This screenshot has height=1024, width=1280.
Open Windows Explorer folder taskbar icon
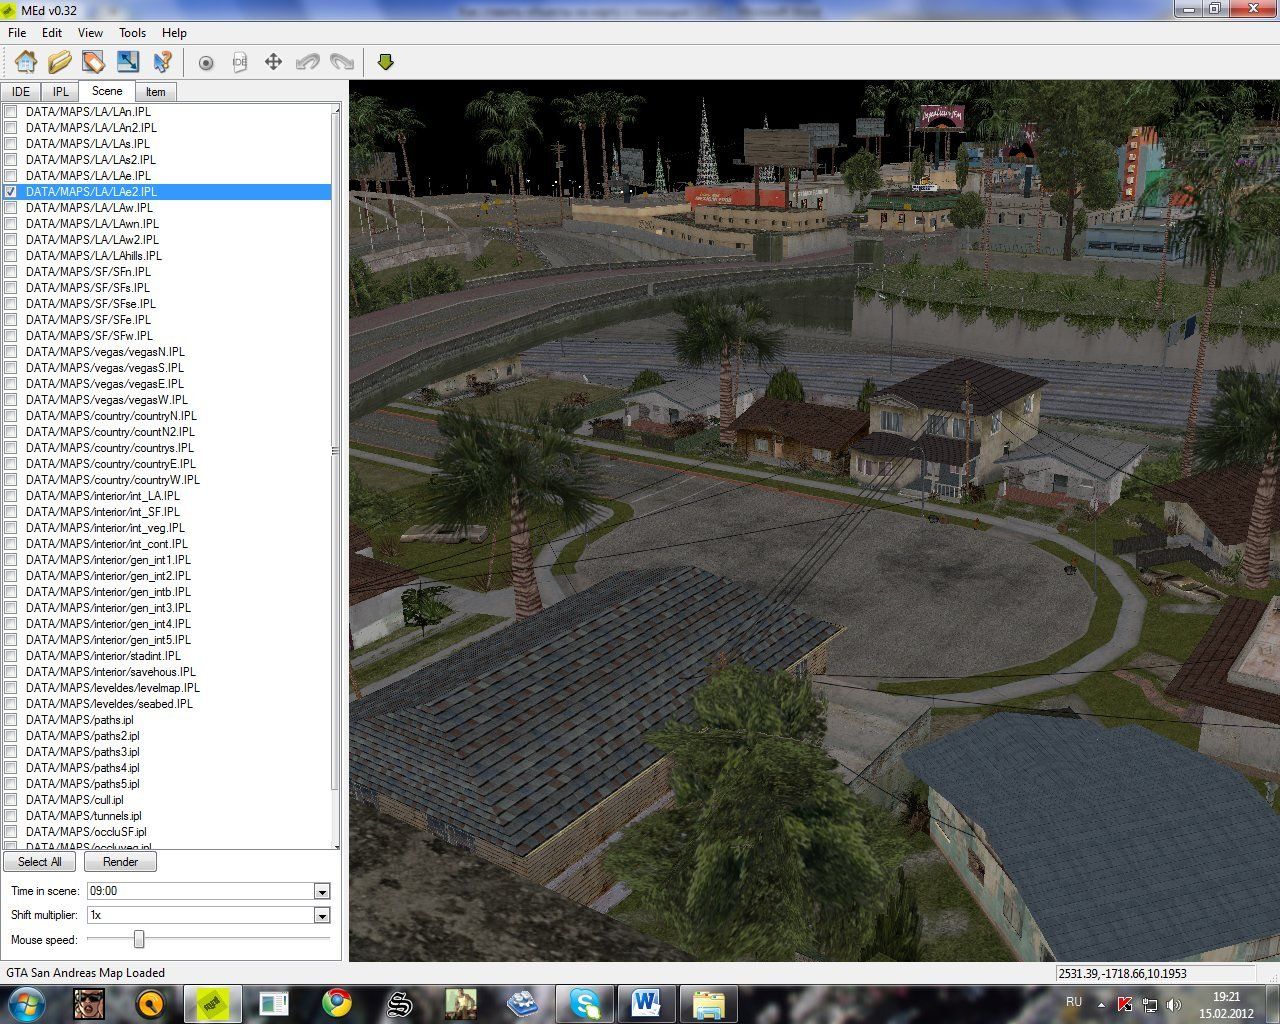pos(709,1003)
